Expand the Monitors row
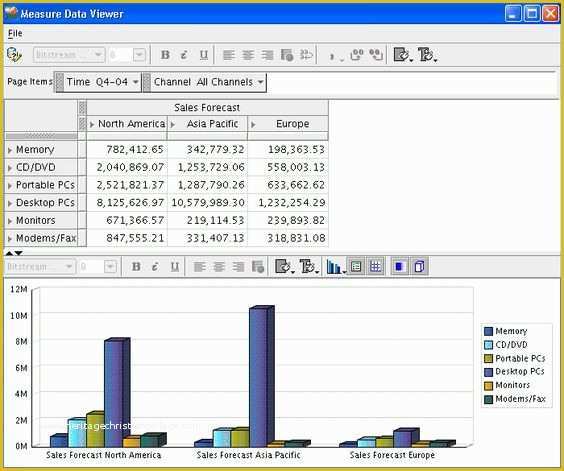 coord(10,221)
